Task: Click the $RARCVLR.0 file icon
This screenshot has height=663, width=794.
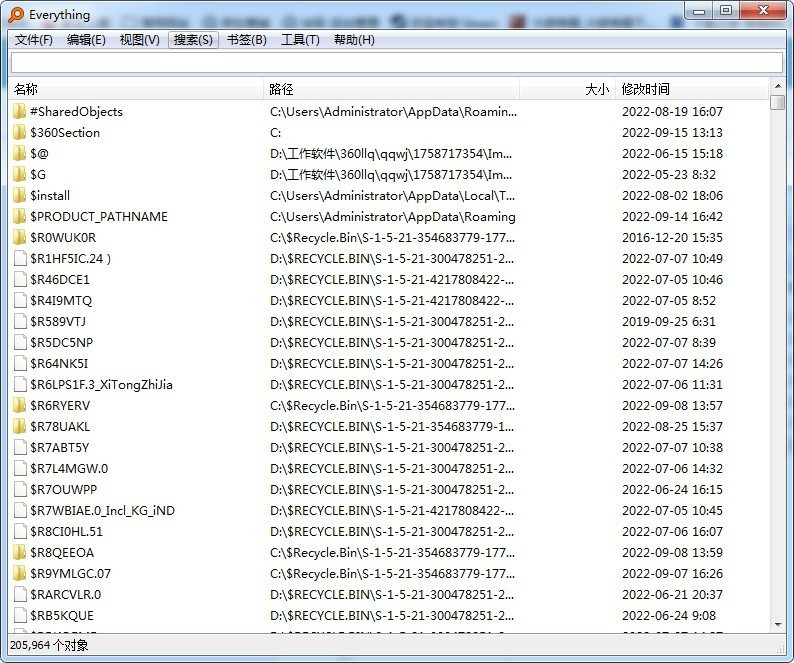Action: tap(20, 595)
